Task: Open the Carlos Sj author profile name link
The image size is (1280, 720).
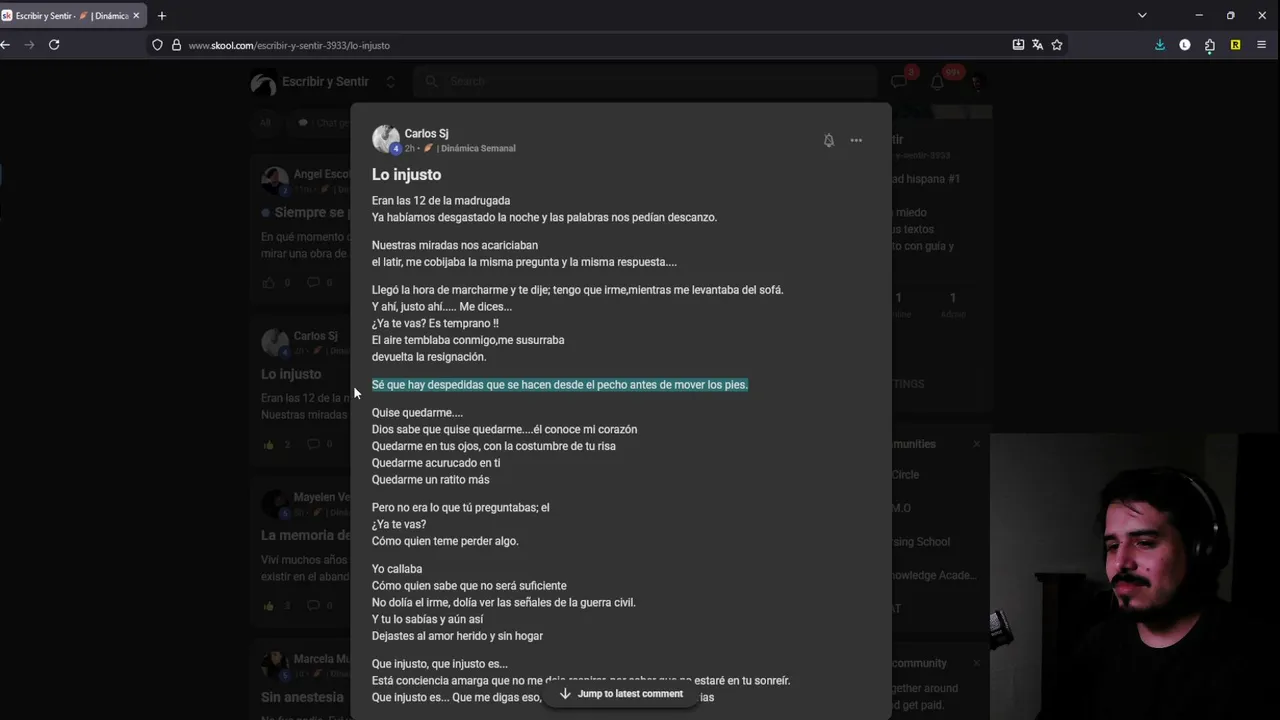Action: click(426, 133)
